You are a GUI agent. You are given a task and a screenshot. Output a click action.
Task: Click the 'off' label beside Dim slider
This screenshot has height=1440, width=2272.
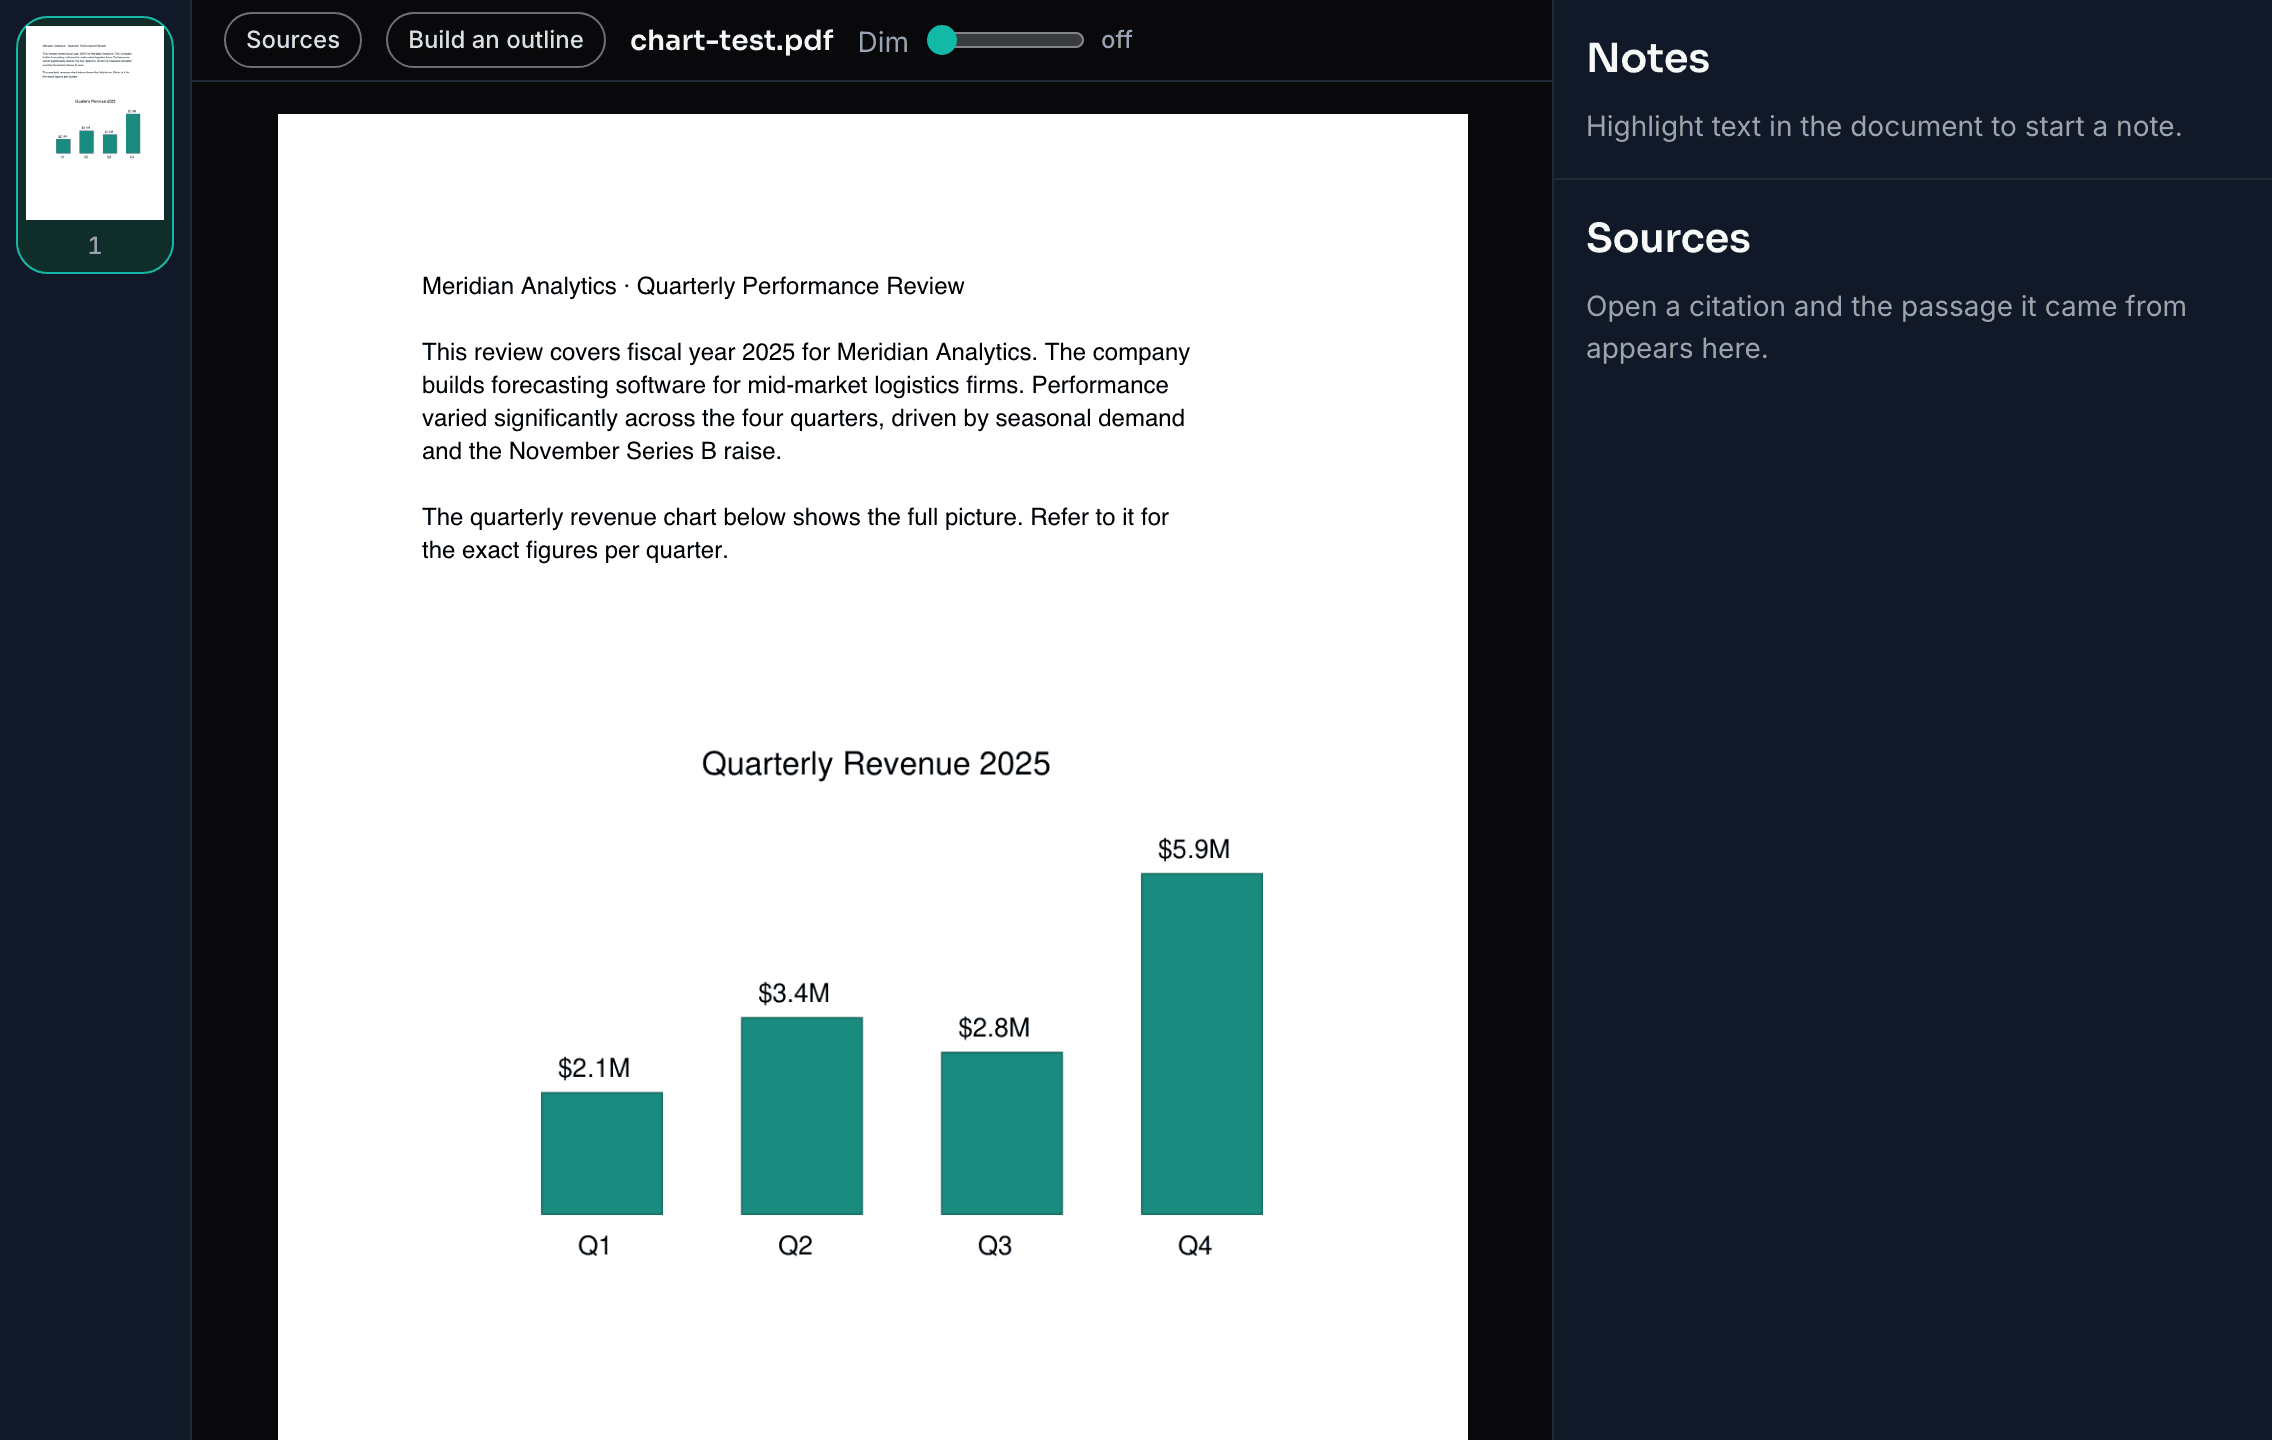(1116, 40)
